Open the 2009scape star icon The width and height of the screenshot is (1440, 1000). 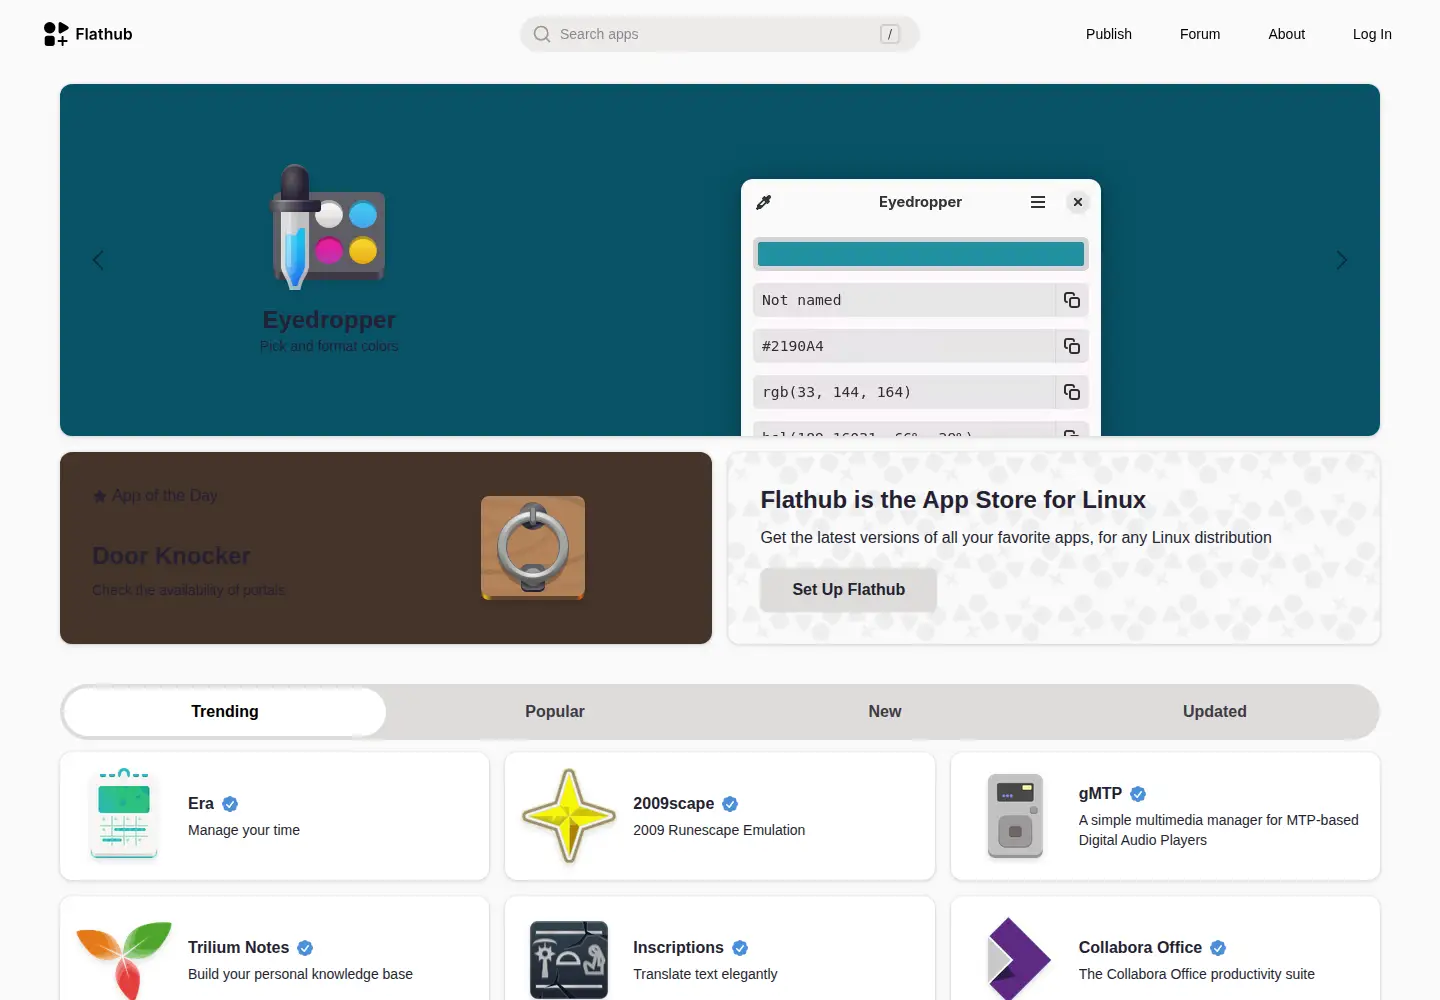coord(569,816)
